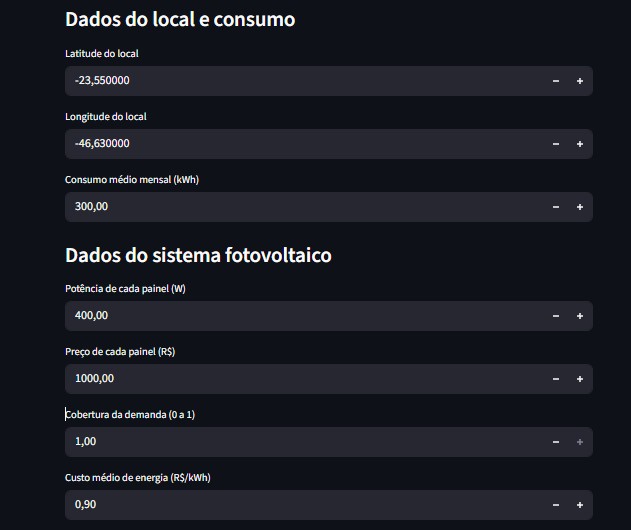Reduce Preço de cada painel with minus
The height and width of the screenshot is (530, 631).
click(556, 379)
